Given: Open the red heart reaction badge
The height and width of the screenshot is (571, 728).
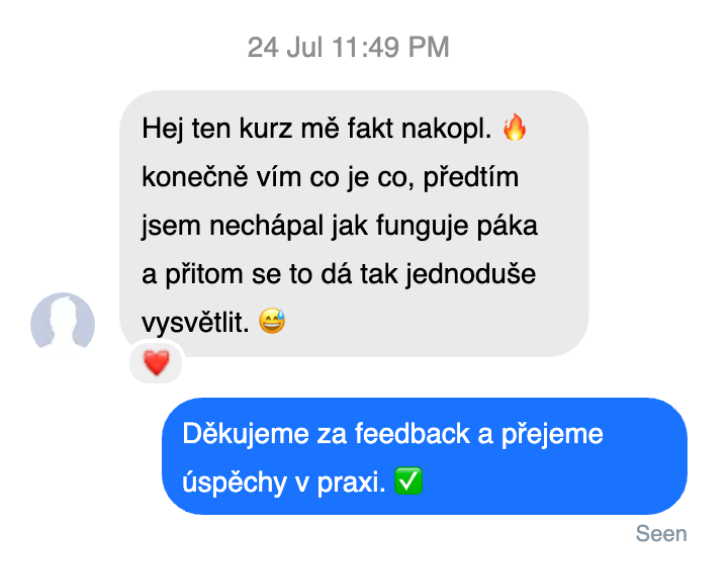Looking at the screenshot, I should tap(156, 362).
